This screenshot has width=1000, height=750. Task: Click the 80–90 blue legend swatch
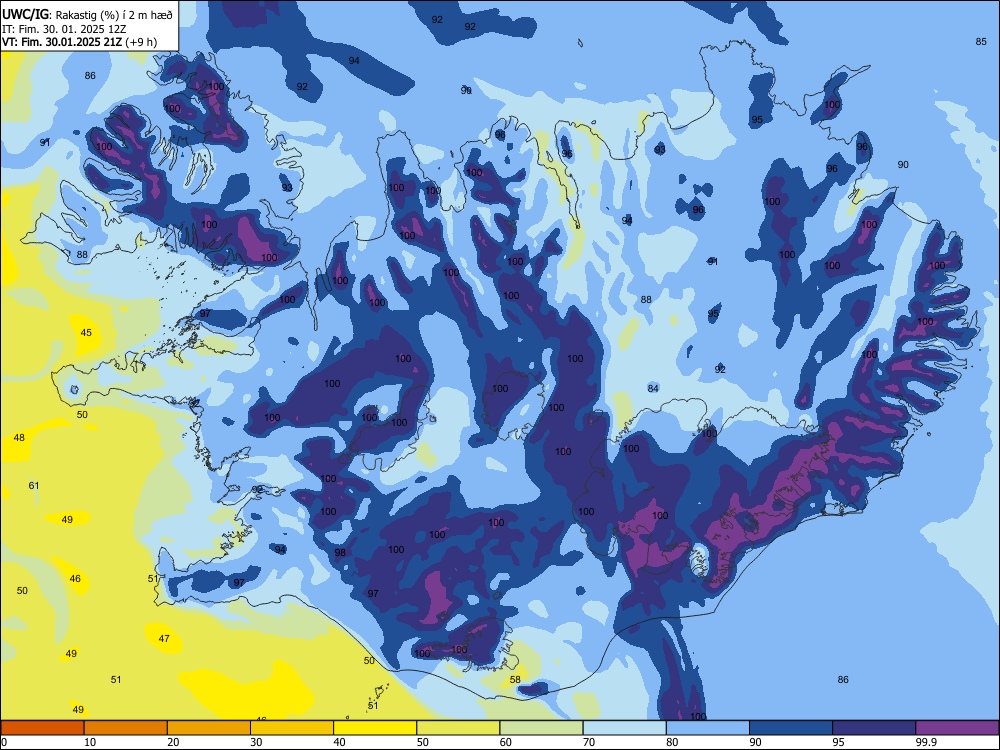pos(708,728)
